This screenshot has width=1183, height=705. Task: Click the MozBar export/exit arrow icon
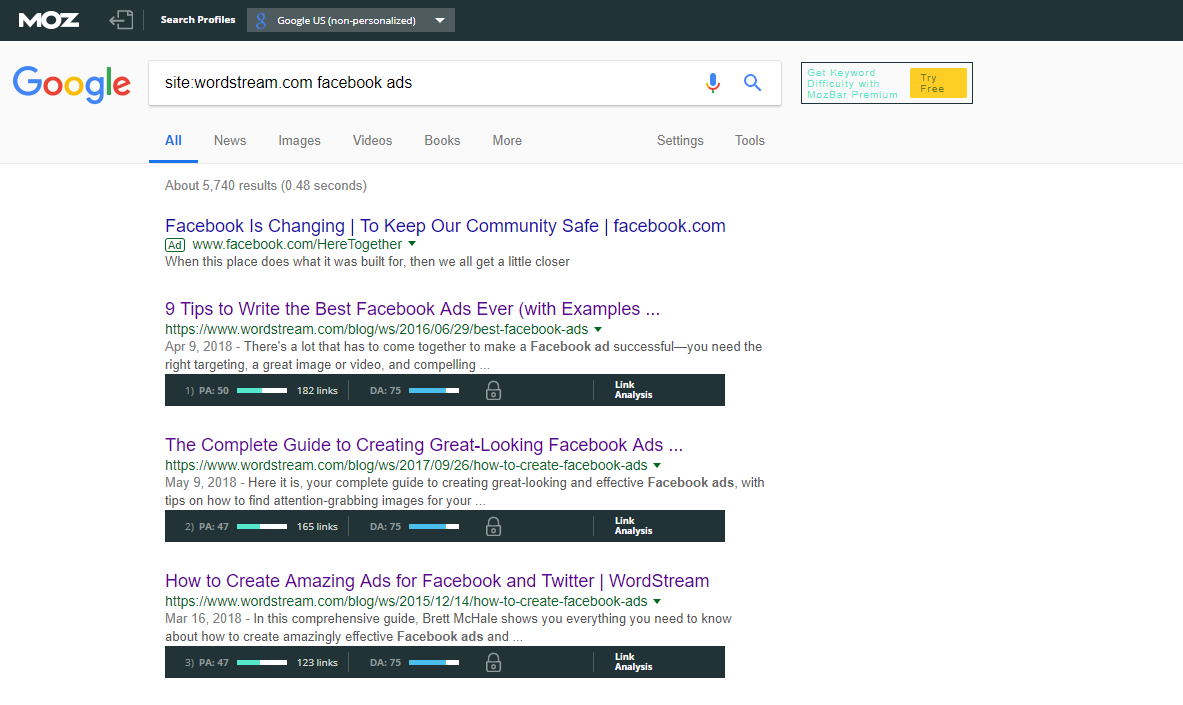coord(121,20)
